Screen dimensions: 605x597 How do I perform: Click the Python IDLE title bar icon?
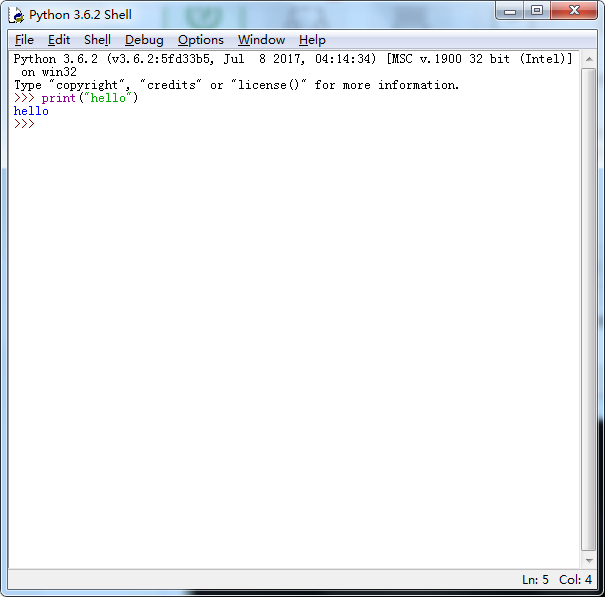[16, 15]
